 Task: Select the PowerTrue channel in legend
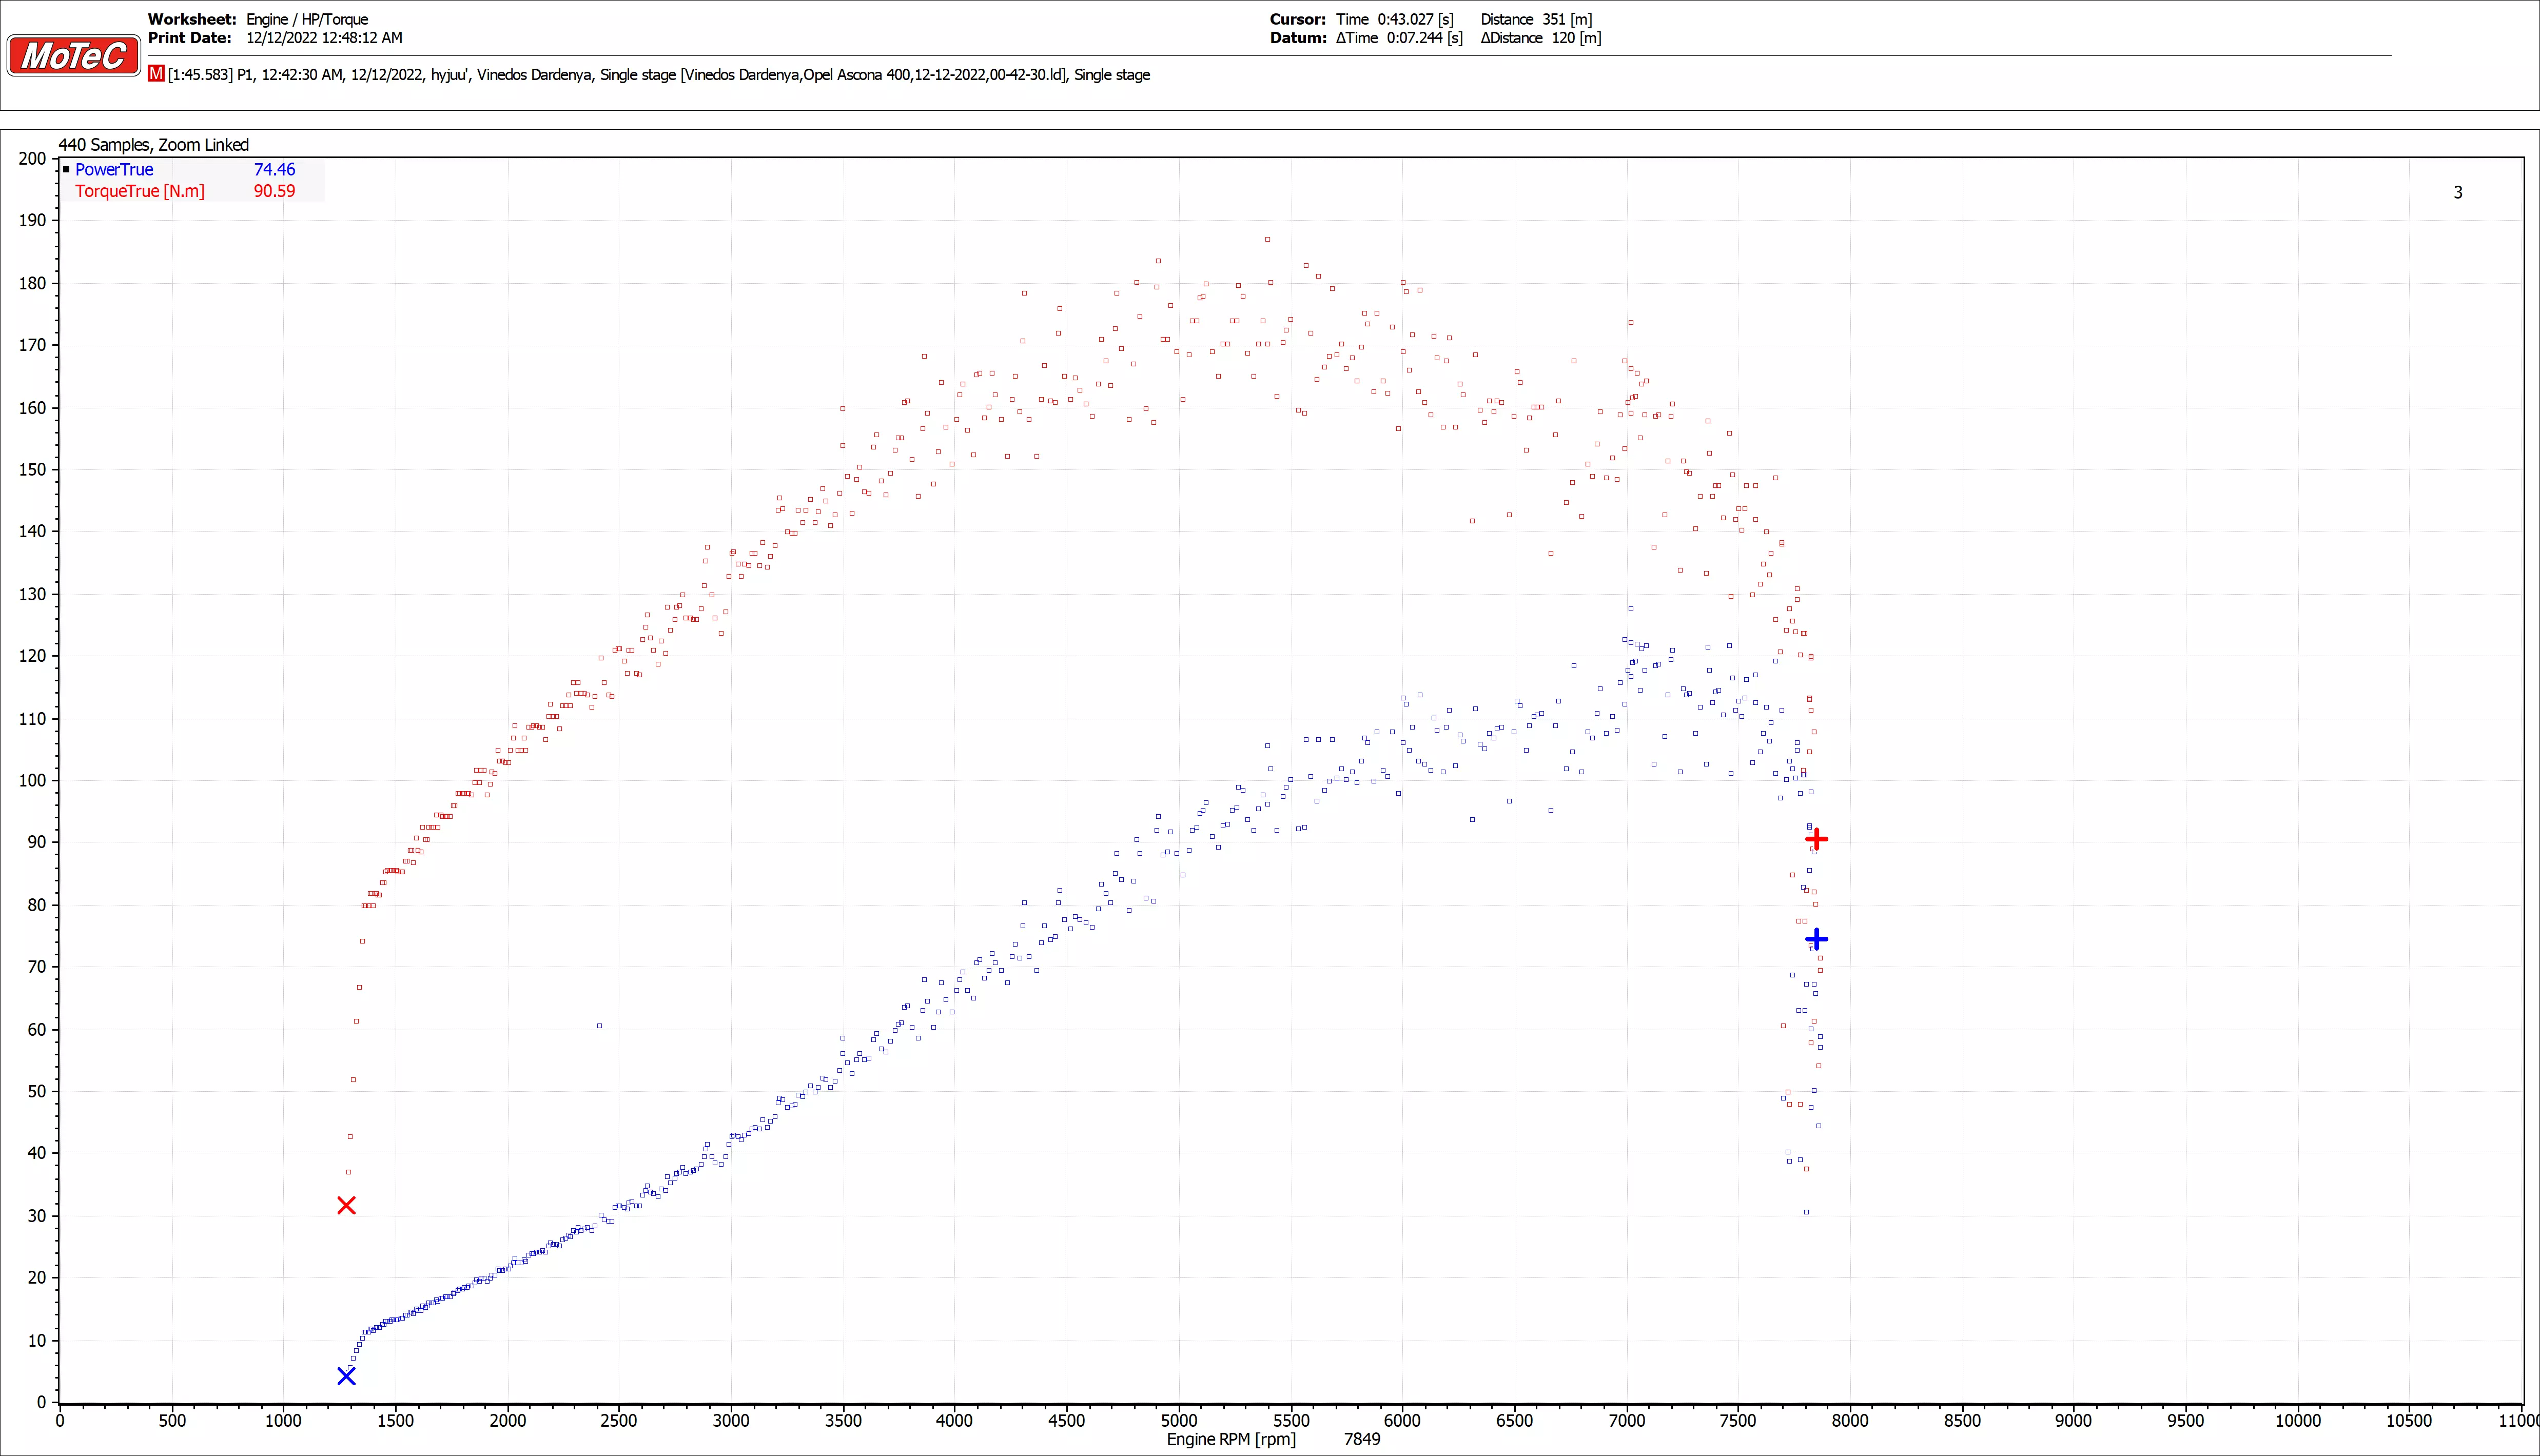[x=114, y=170]
